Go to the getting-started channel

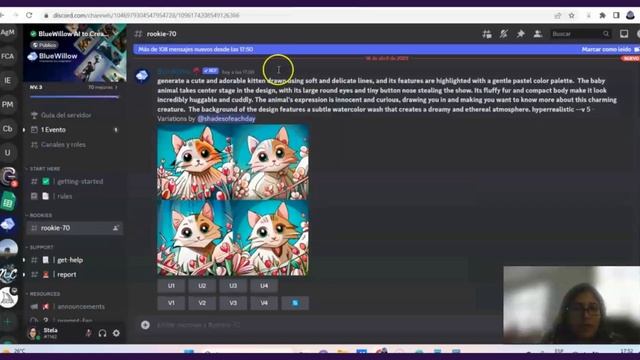pyautogui.click(x=74, y=181)
